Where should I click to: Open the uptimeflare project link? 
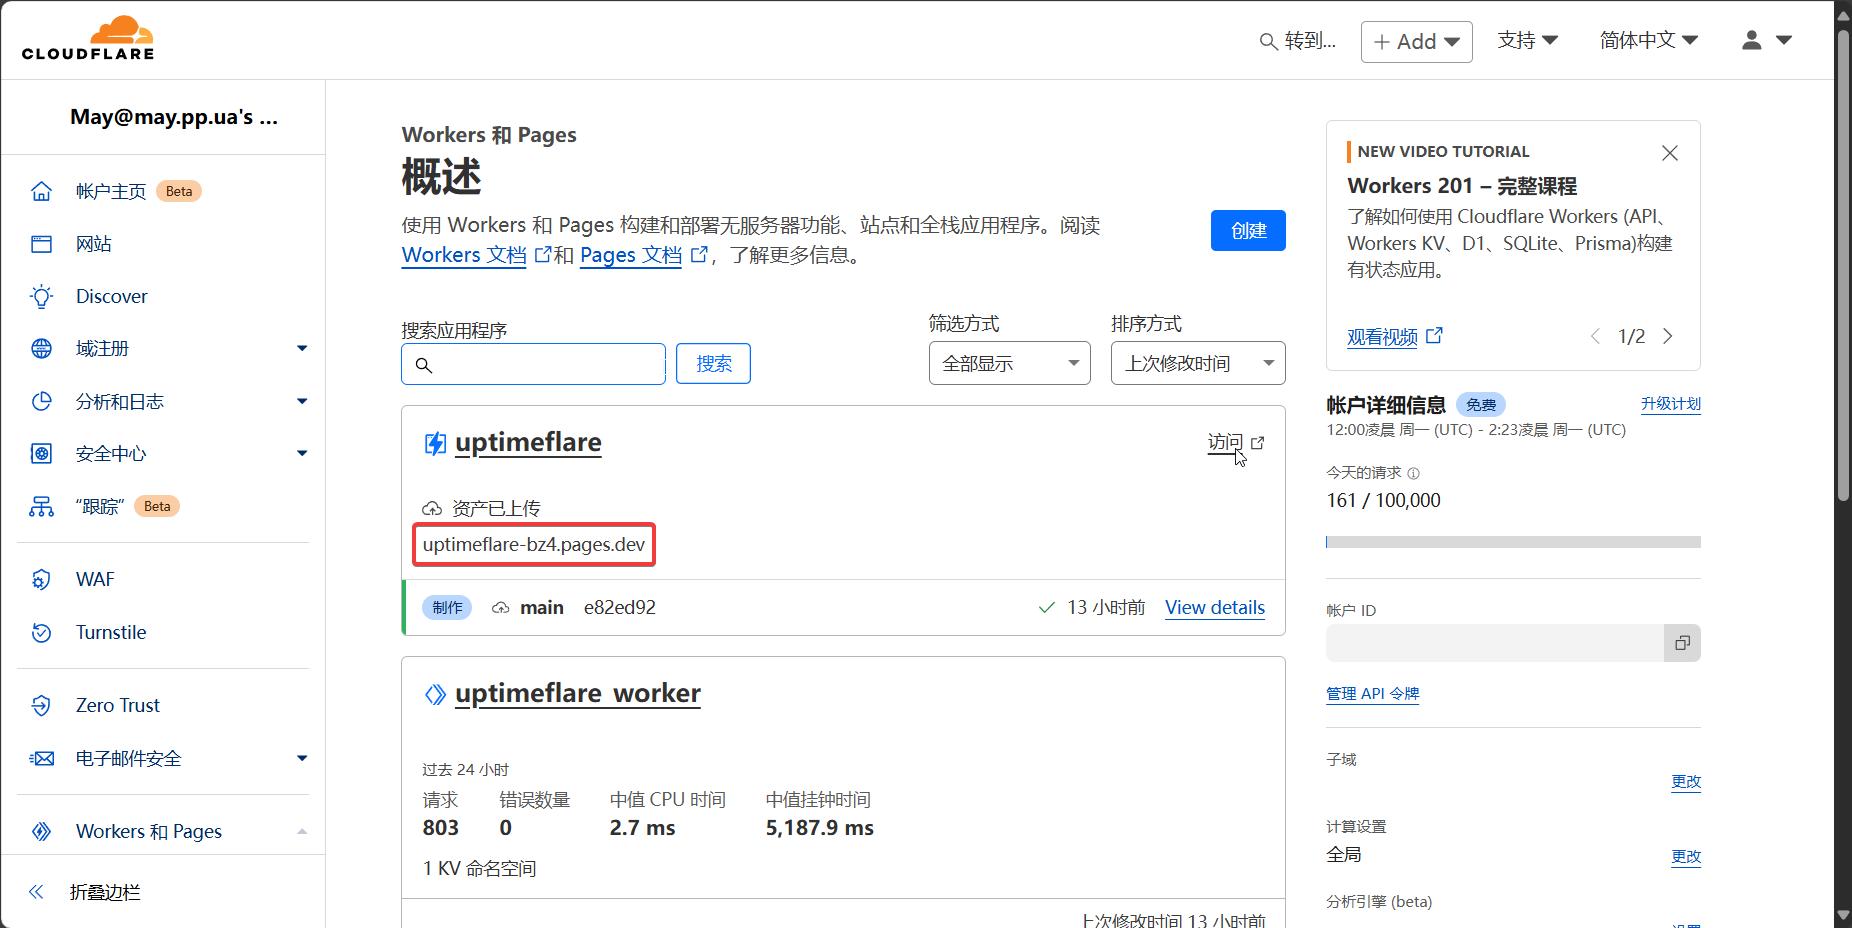(528, 442)
